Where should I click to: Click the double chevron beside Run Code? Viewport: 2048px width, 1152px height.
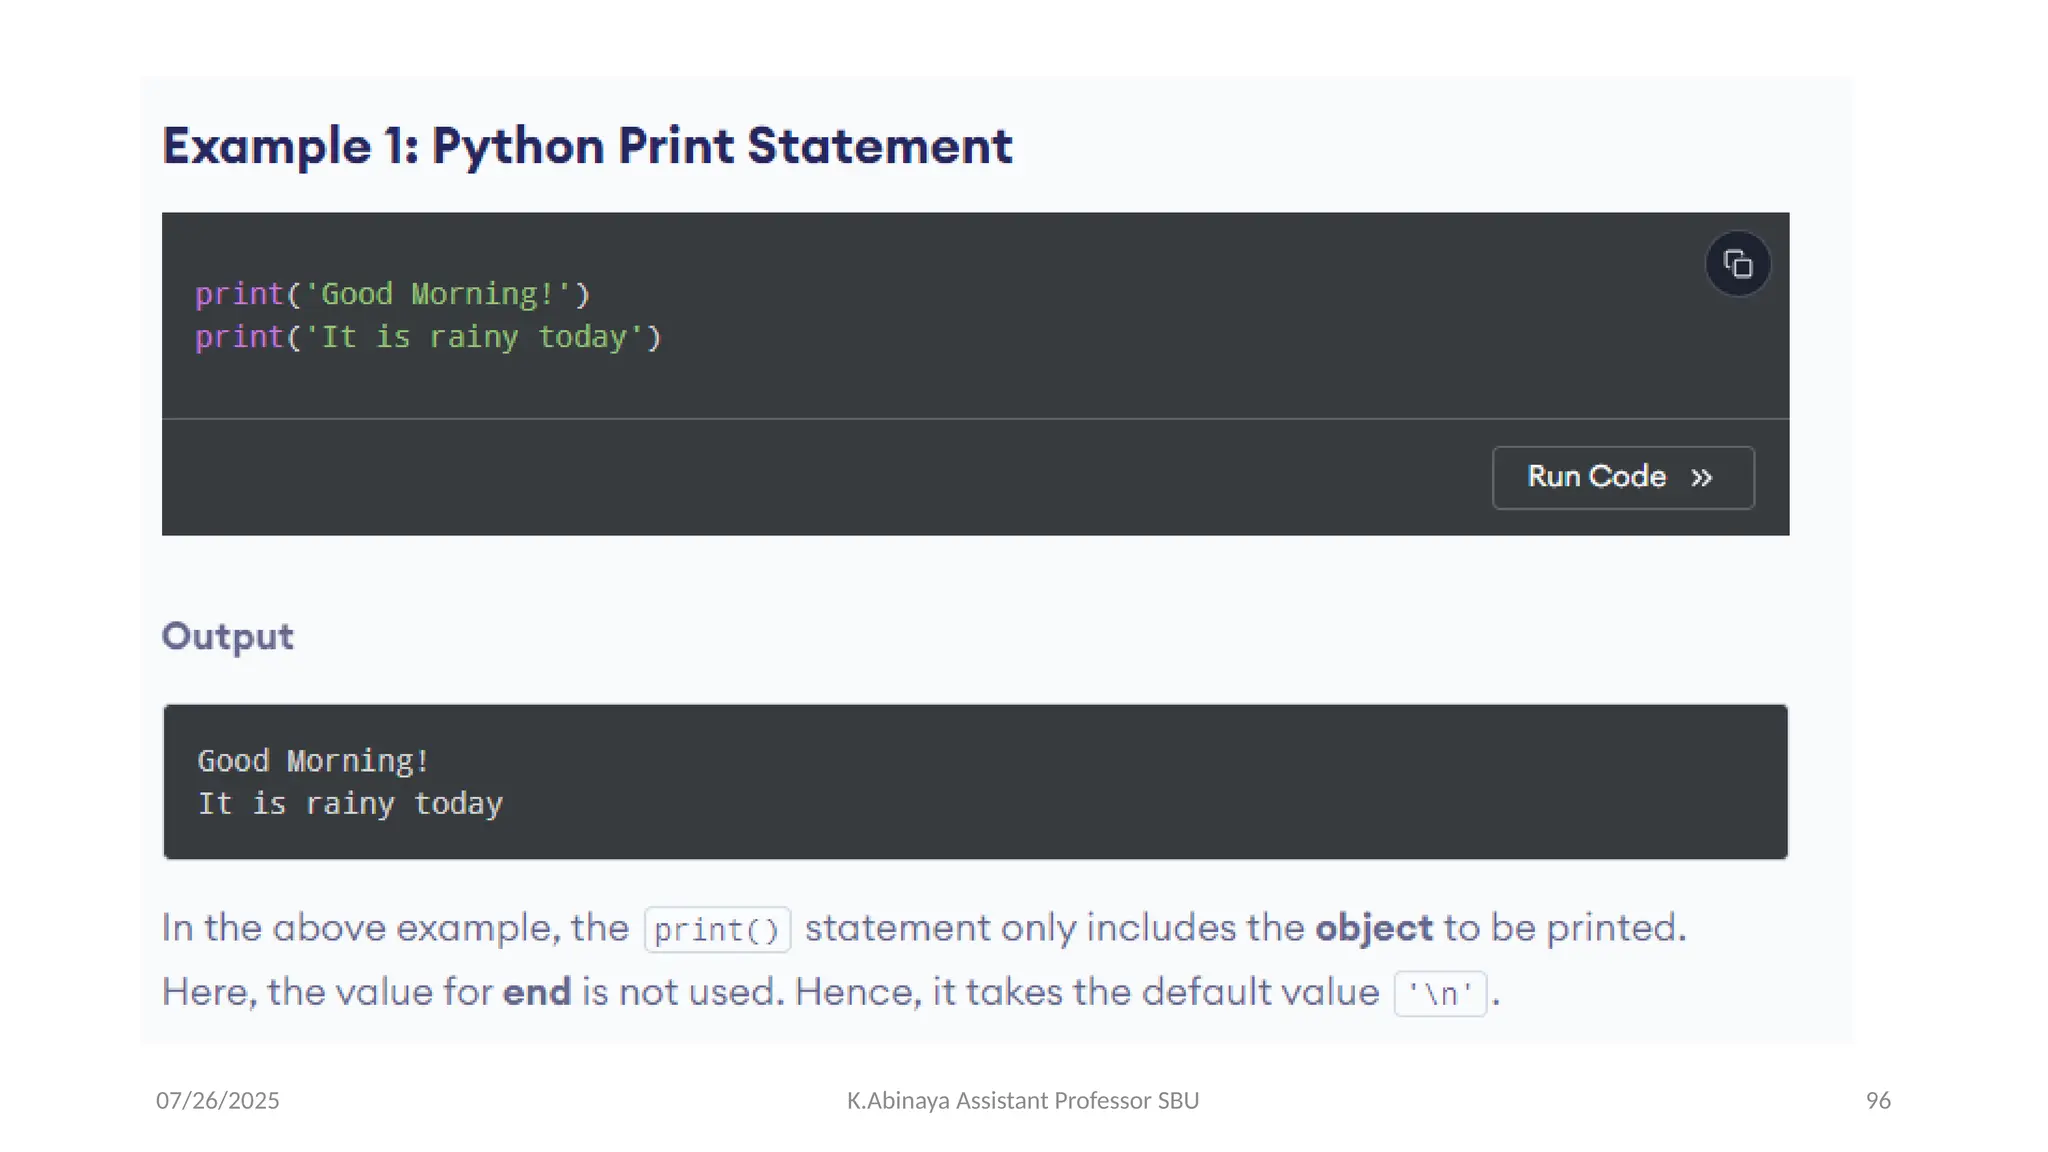(x=1702, y=478)
